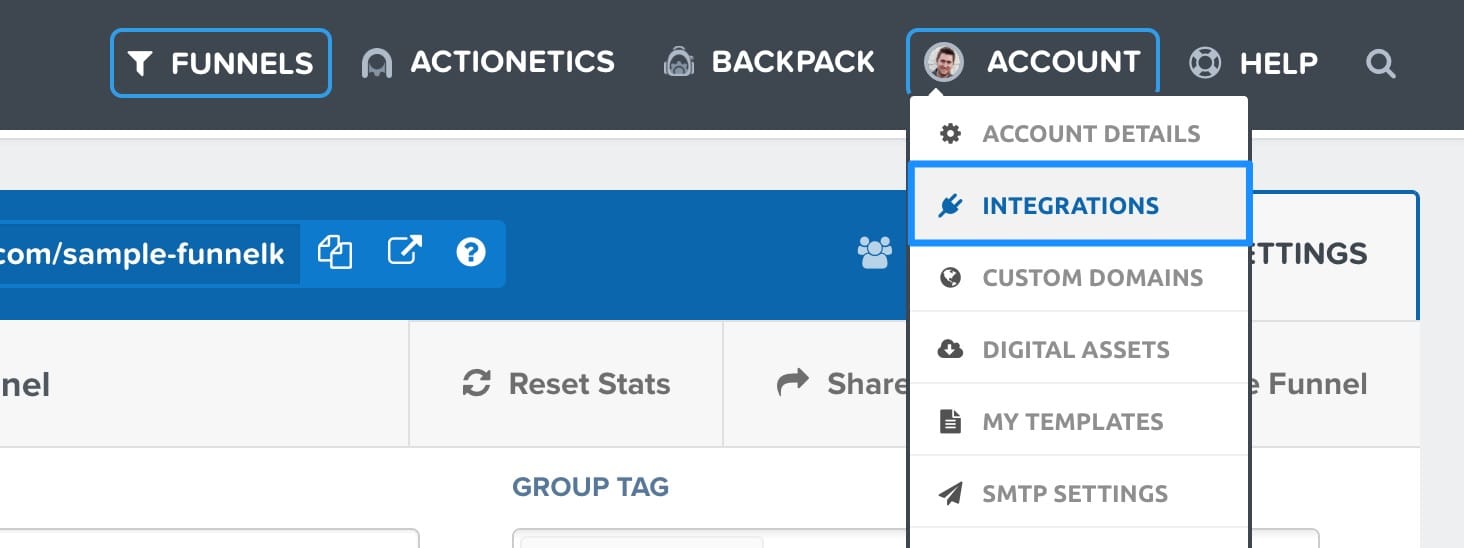This screenshot has height=548, width=1464.
Task: Click the Integrations plug icon
Action: point(950,205)
